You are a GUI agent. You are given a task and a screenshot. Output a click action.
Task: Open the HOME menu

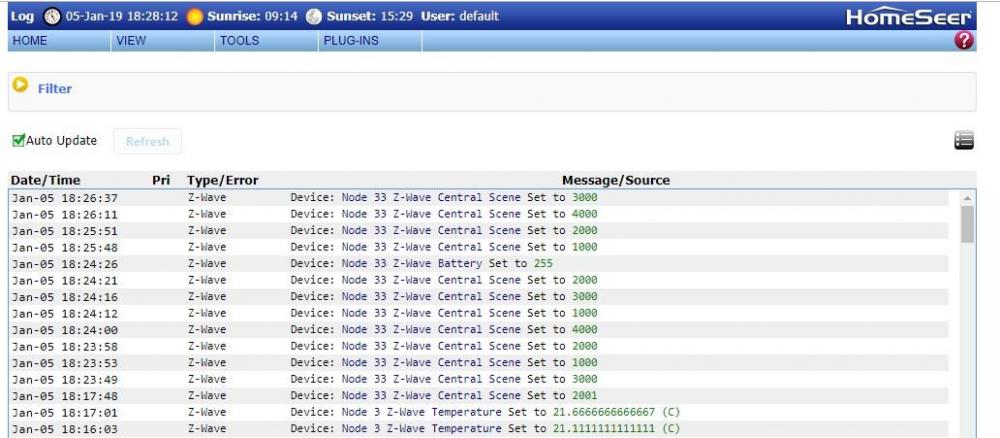[x=30, y=41]
